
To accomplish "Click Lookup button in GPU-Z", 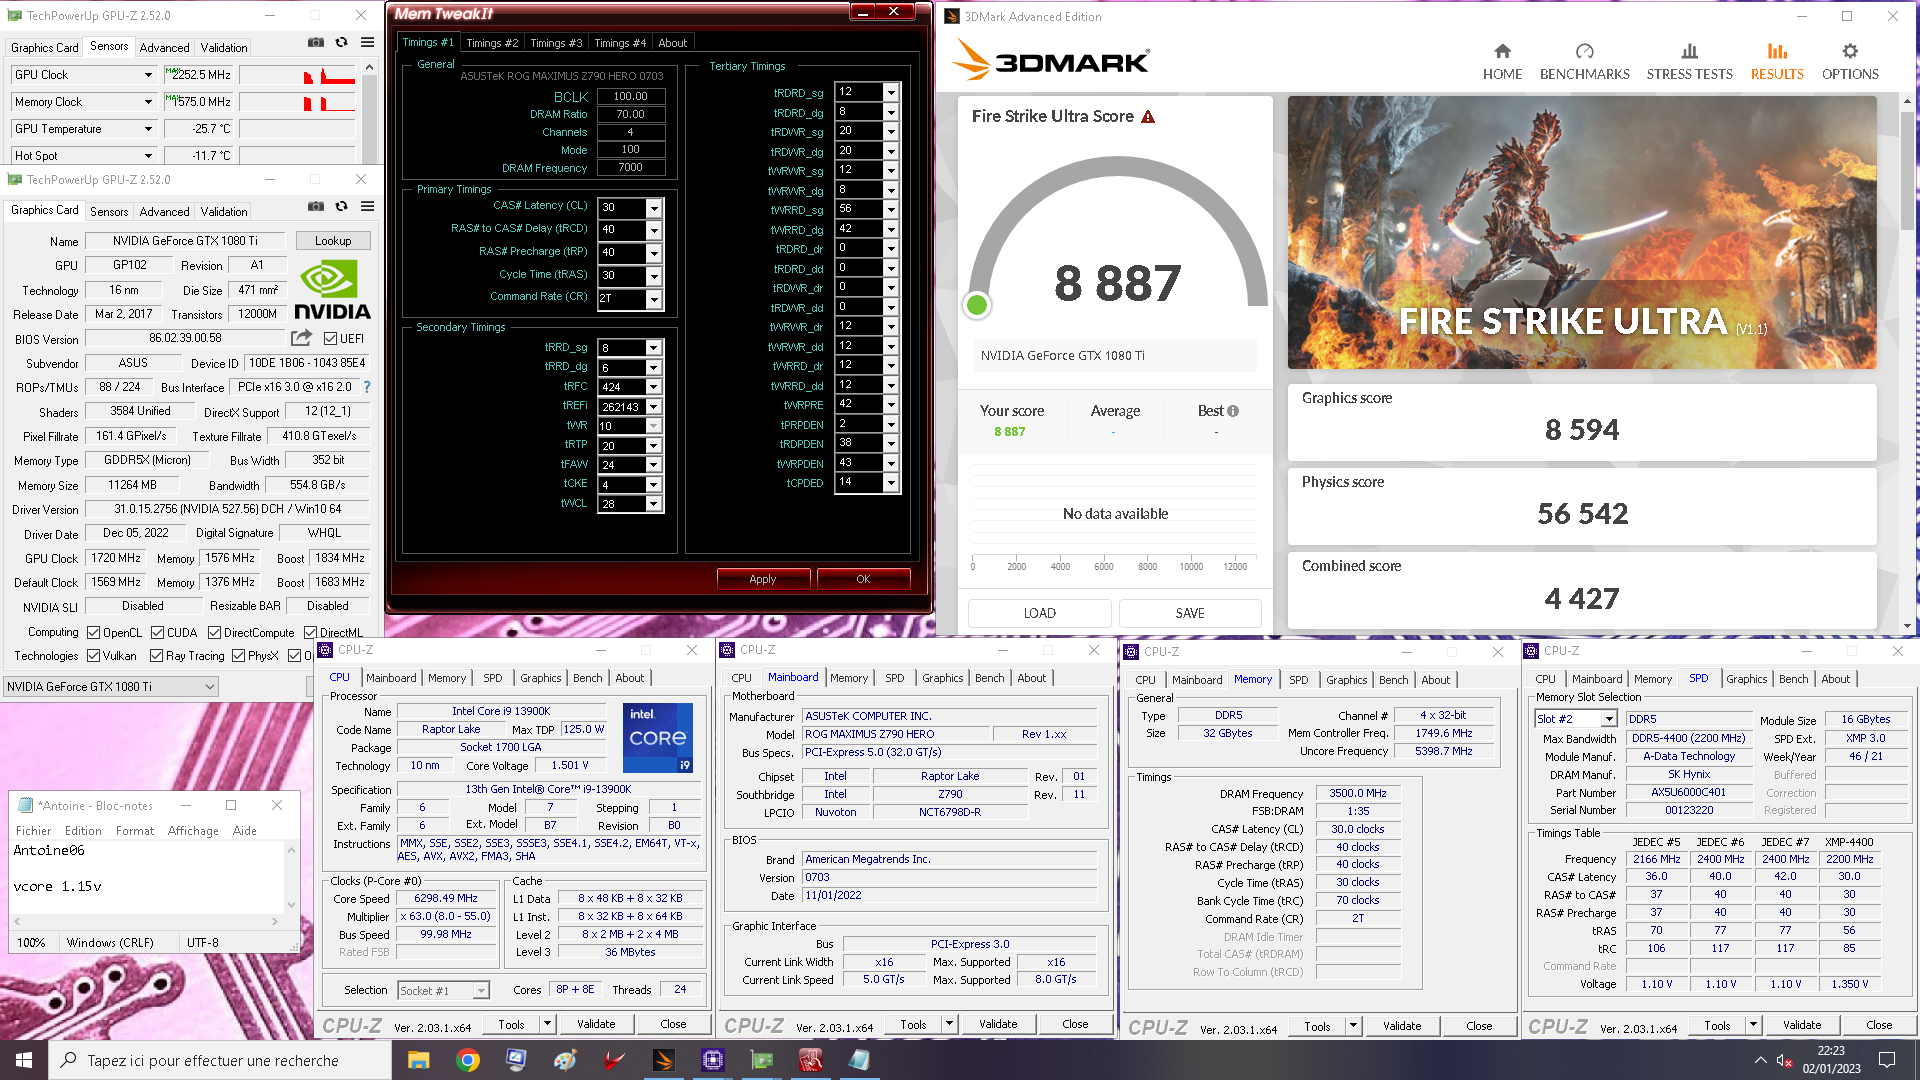I will 333,241.
